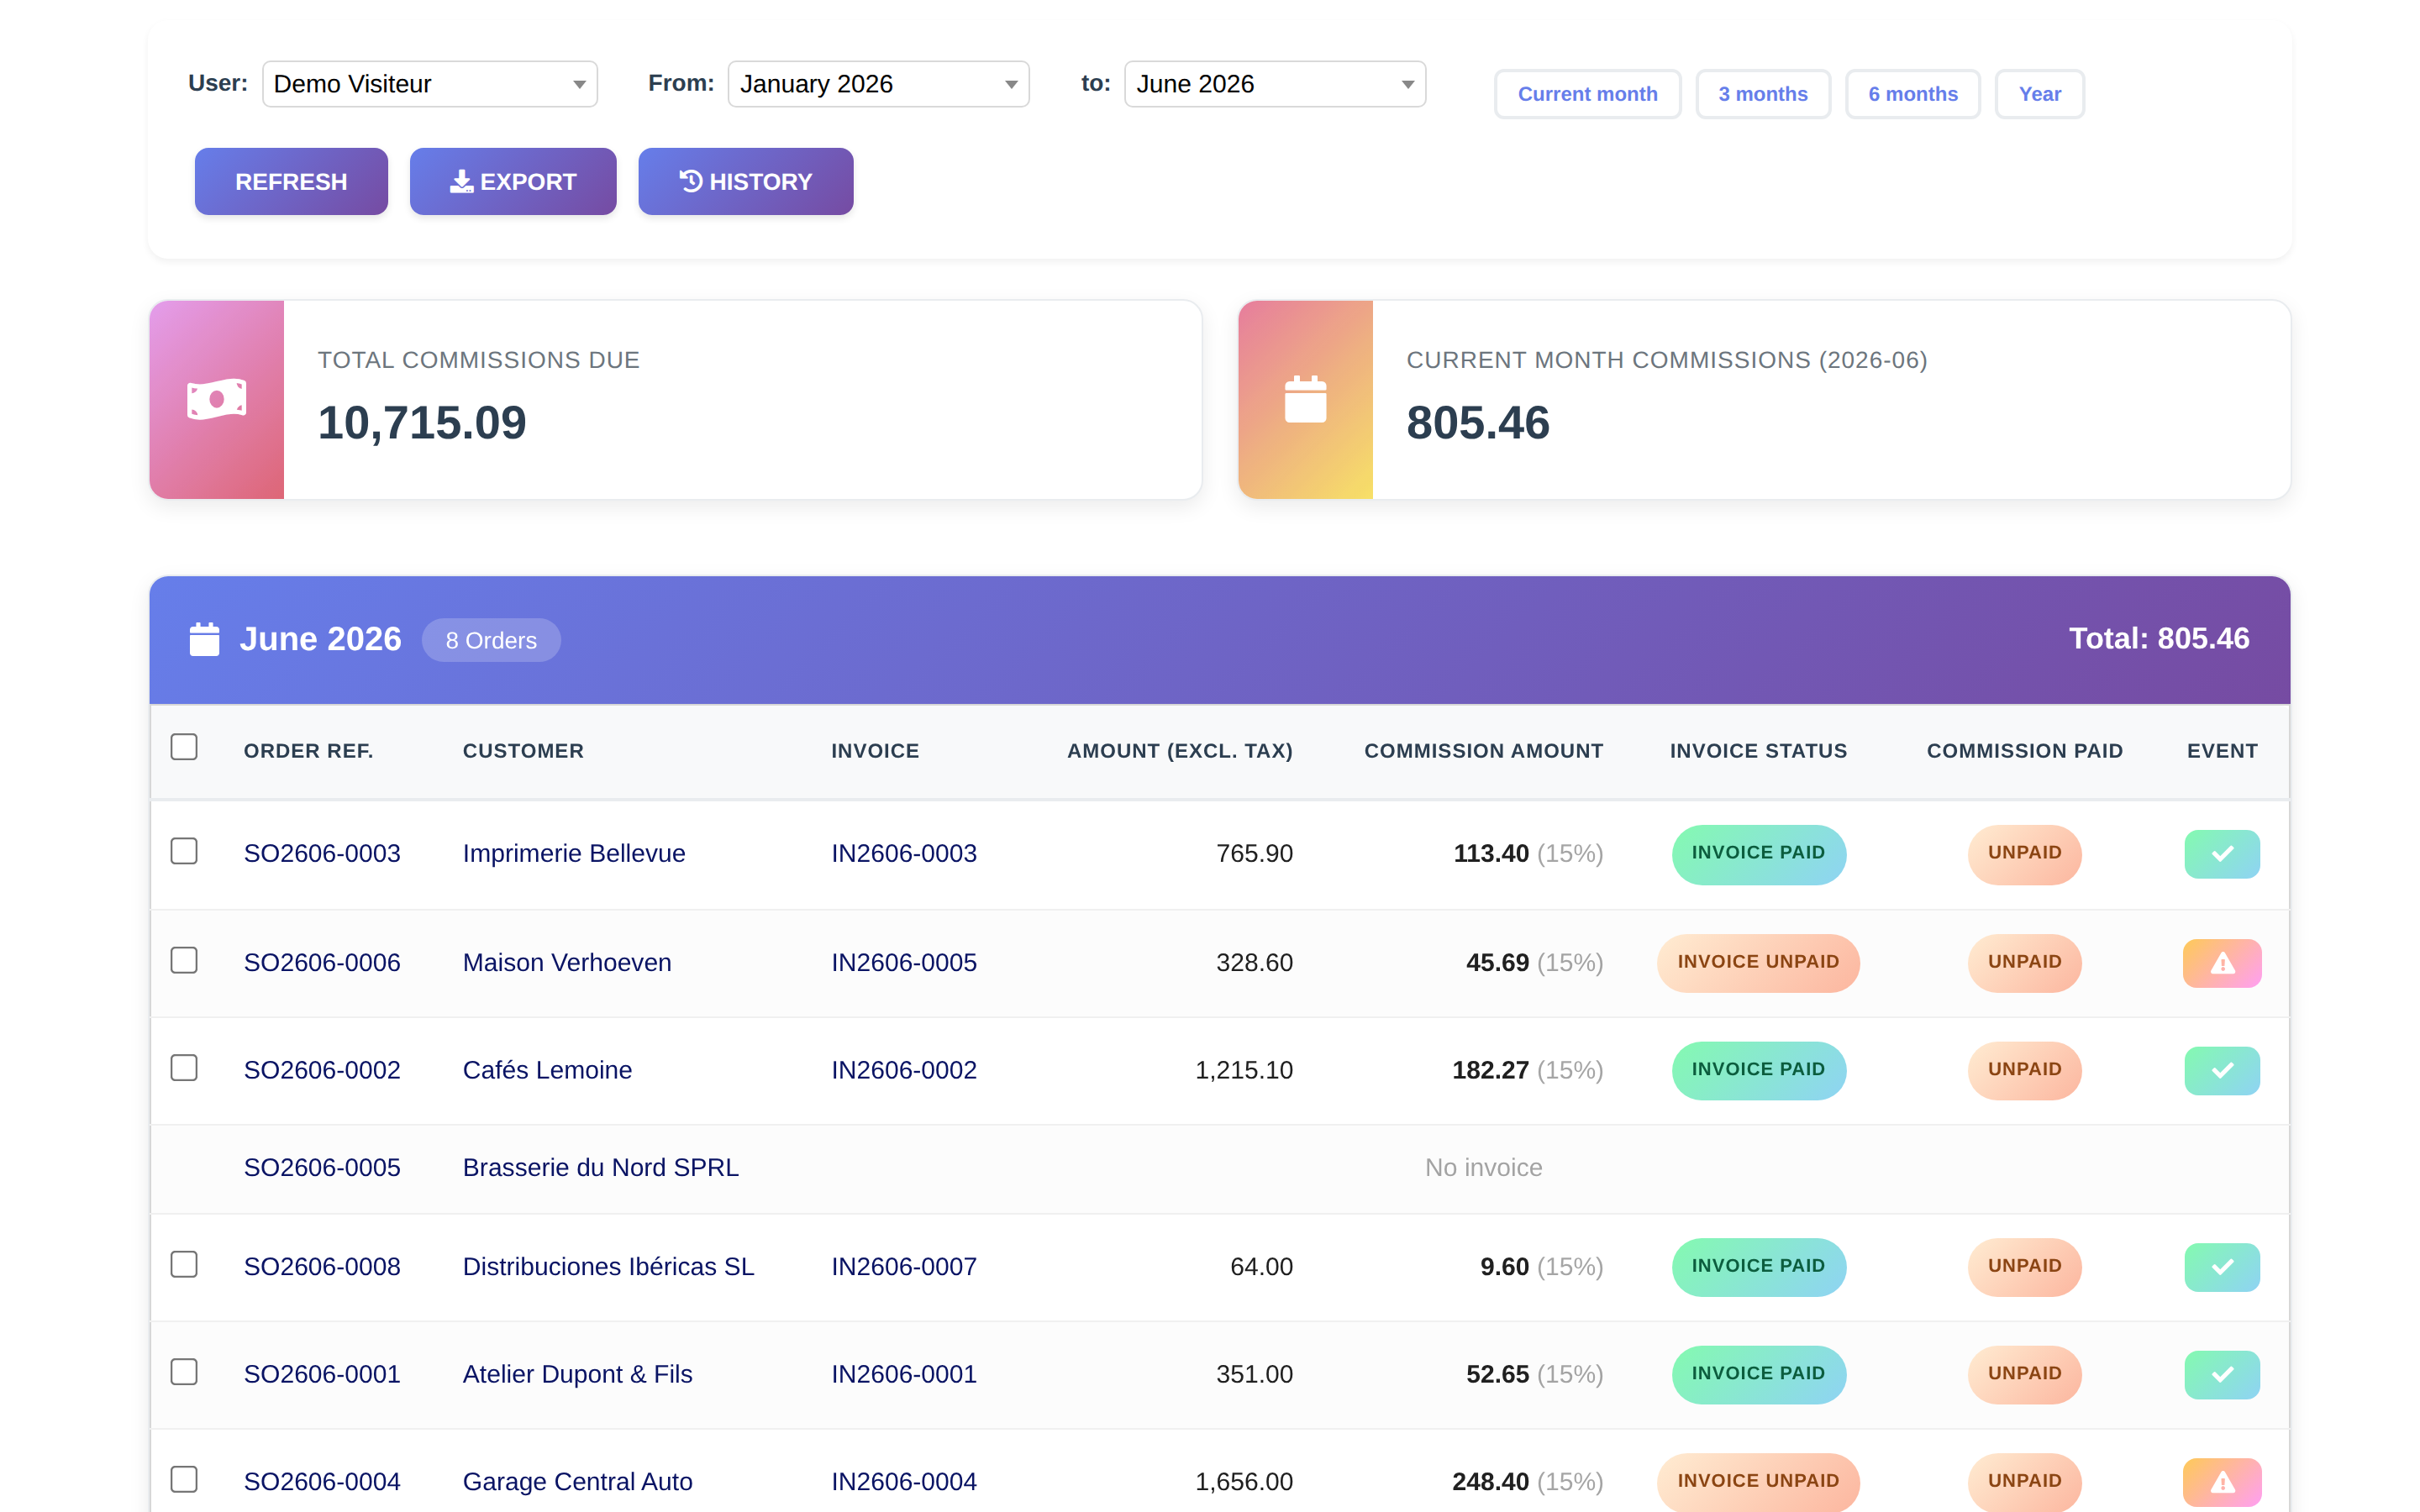The image size is (2420, 1512).
Task: Click the calendar icon beside June 2026 header
Action: [x=204, y=639]
